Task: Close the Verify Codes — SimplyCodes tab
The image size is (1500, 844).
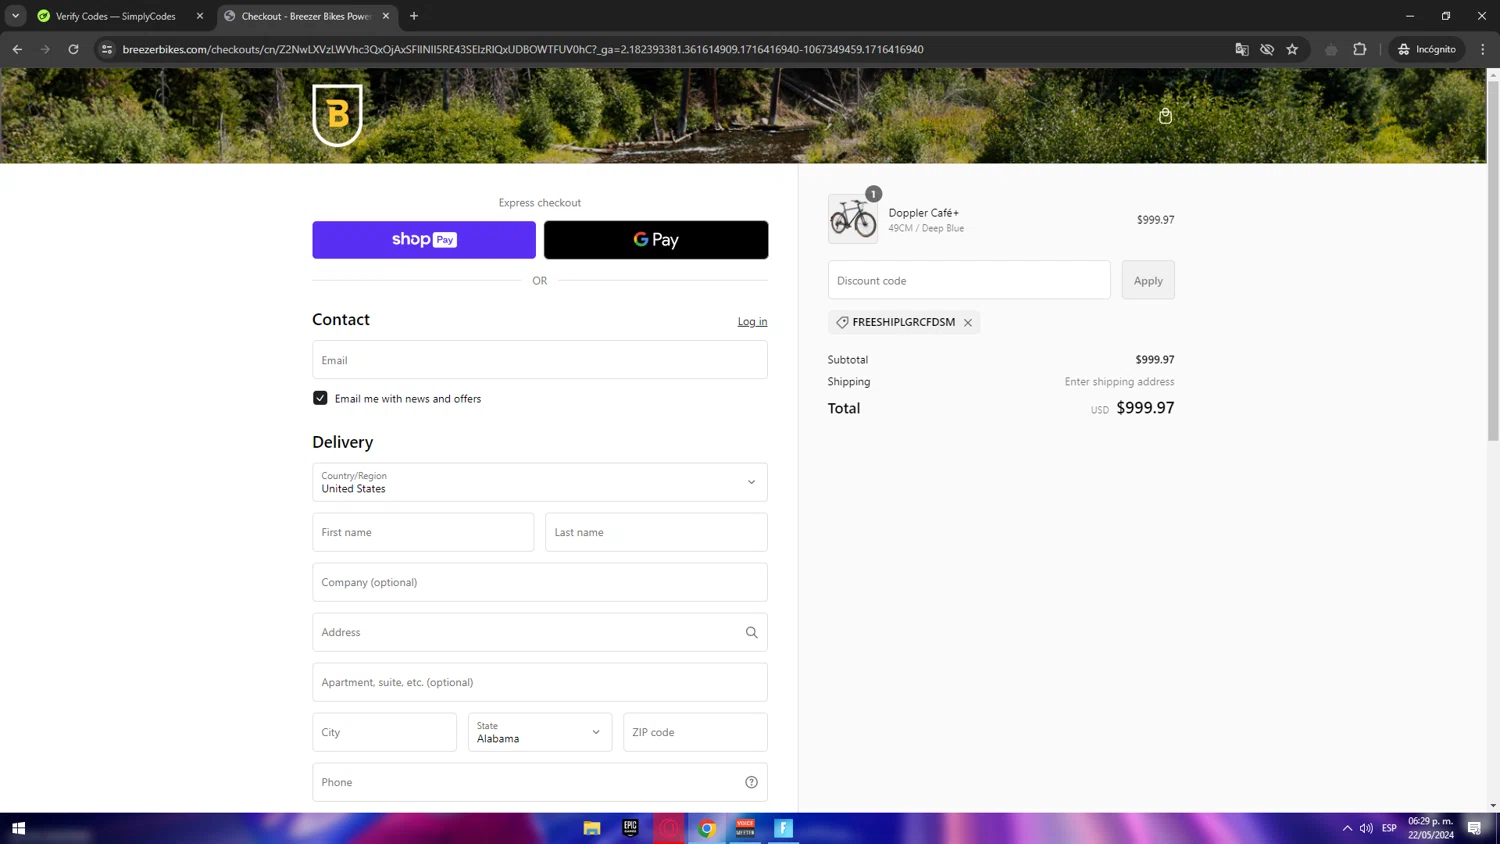Action: point(200,16)
